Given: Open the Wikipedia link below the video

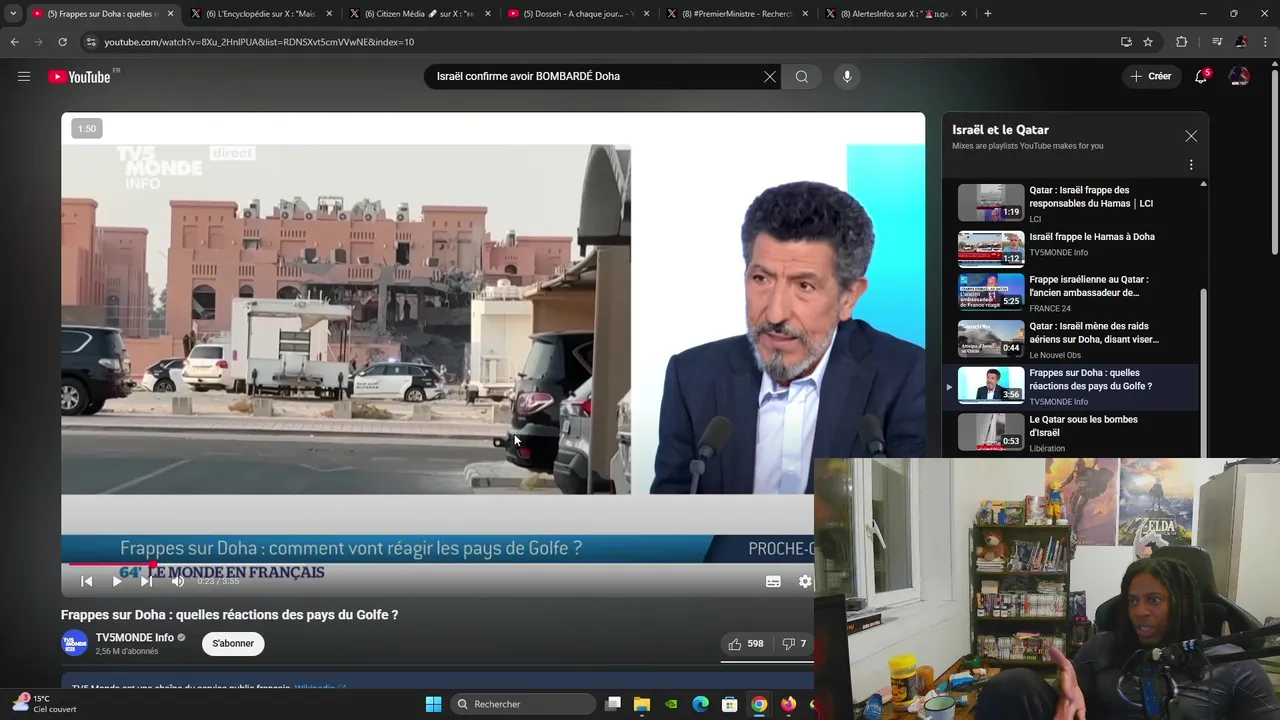Looking at the screenshot, I should (320, 688).
